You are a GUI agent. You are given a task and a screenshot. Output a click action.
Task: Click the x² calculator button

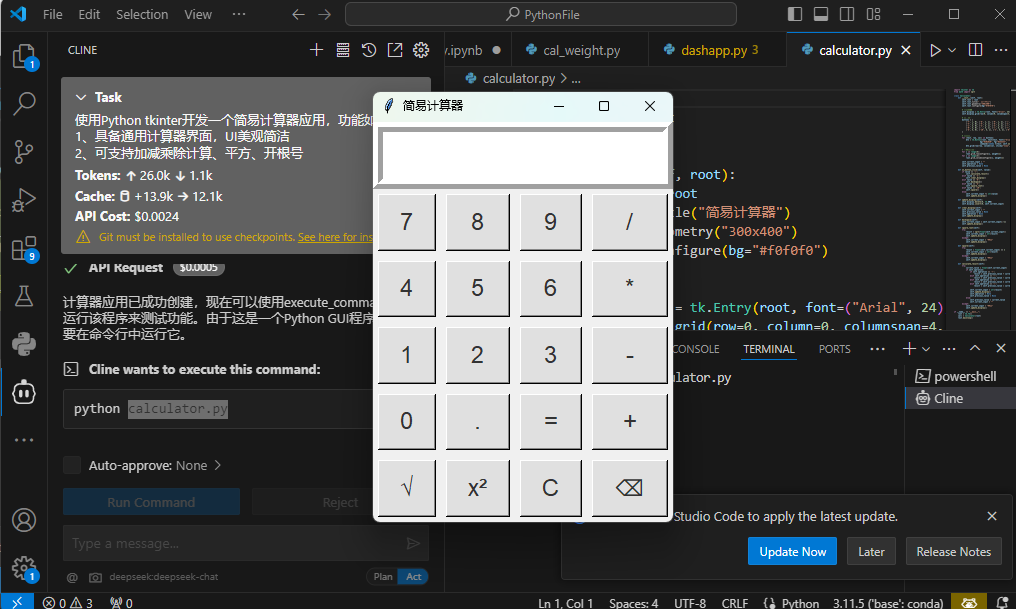coord(478,488)
